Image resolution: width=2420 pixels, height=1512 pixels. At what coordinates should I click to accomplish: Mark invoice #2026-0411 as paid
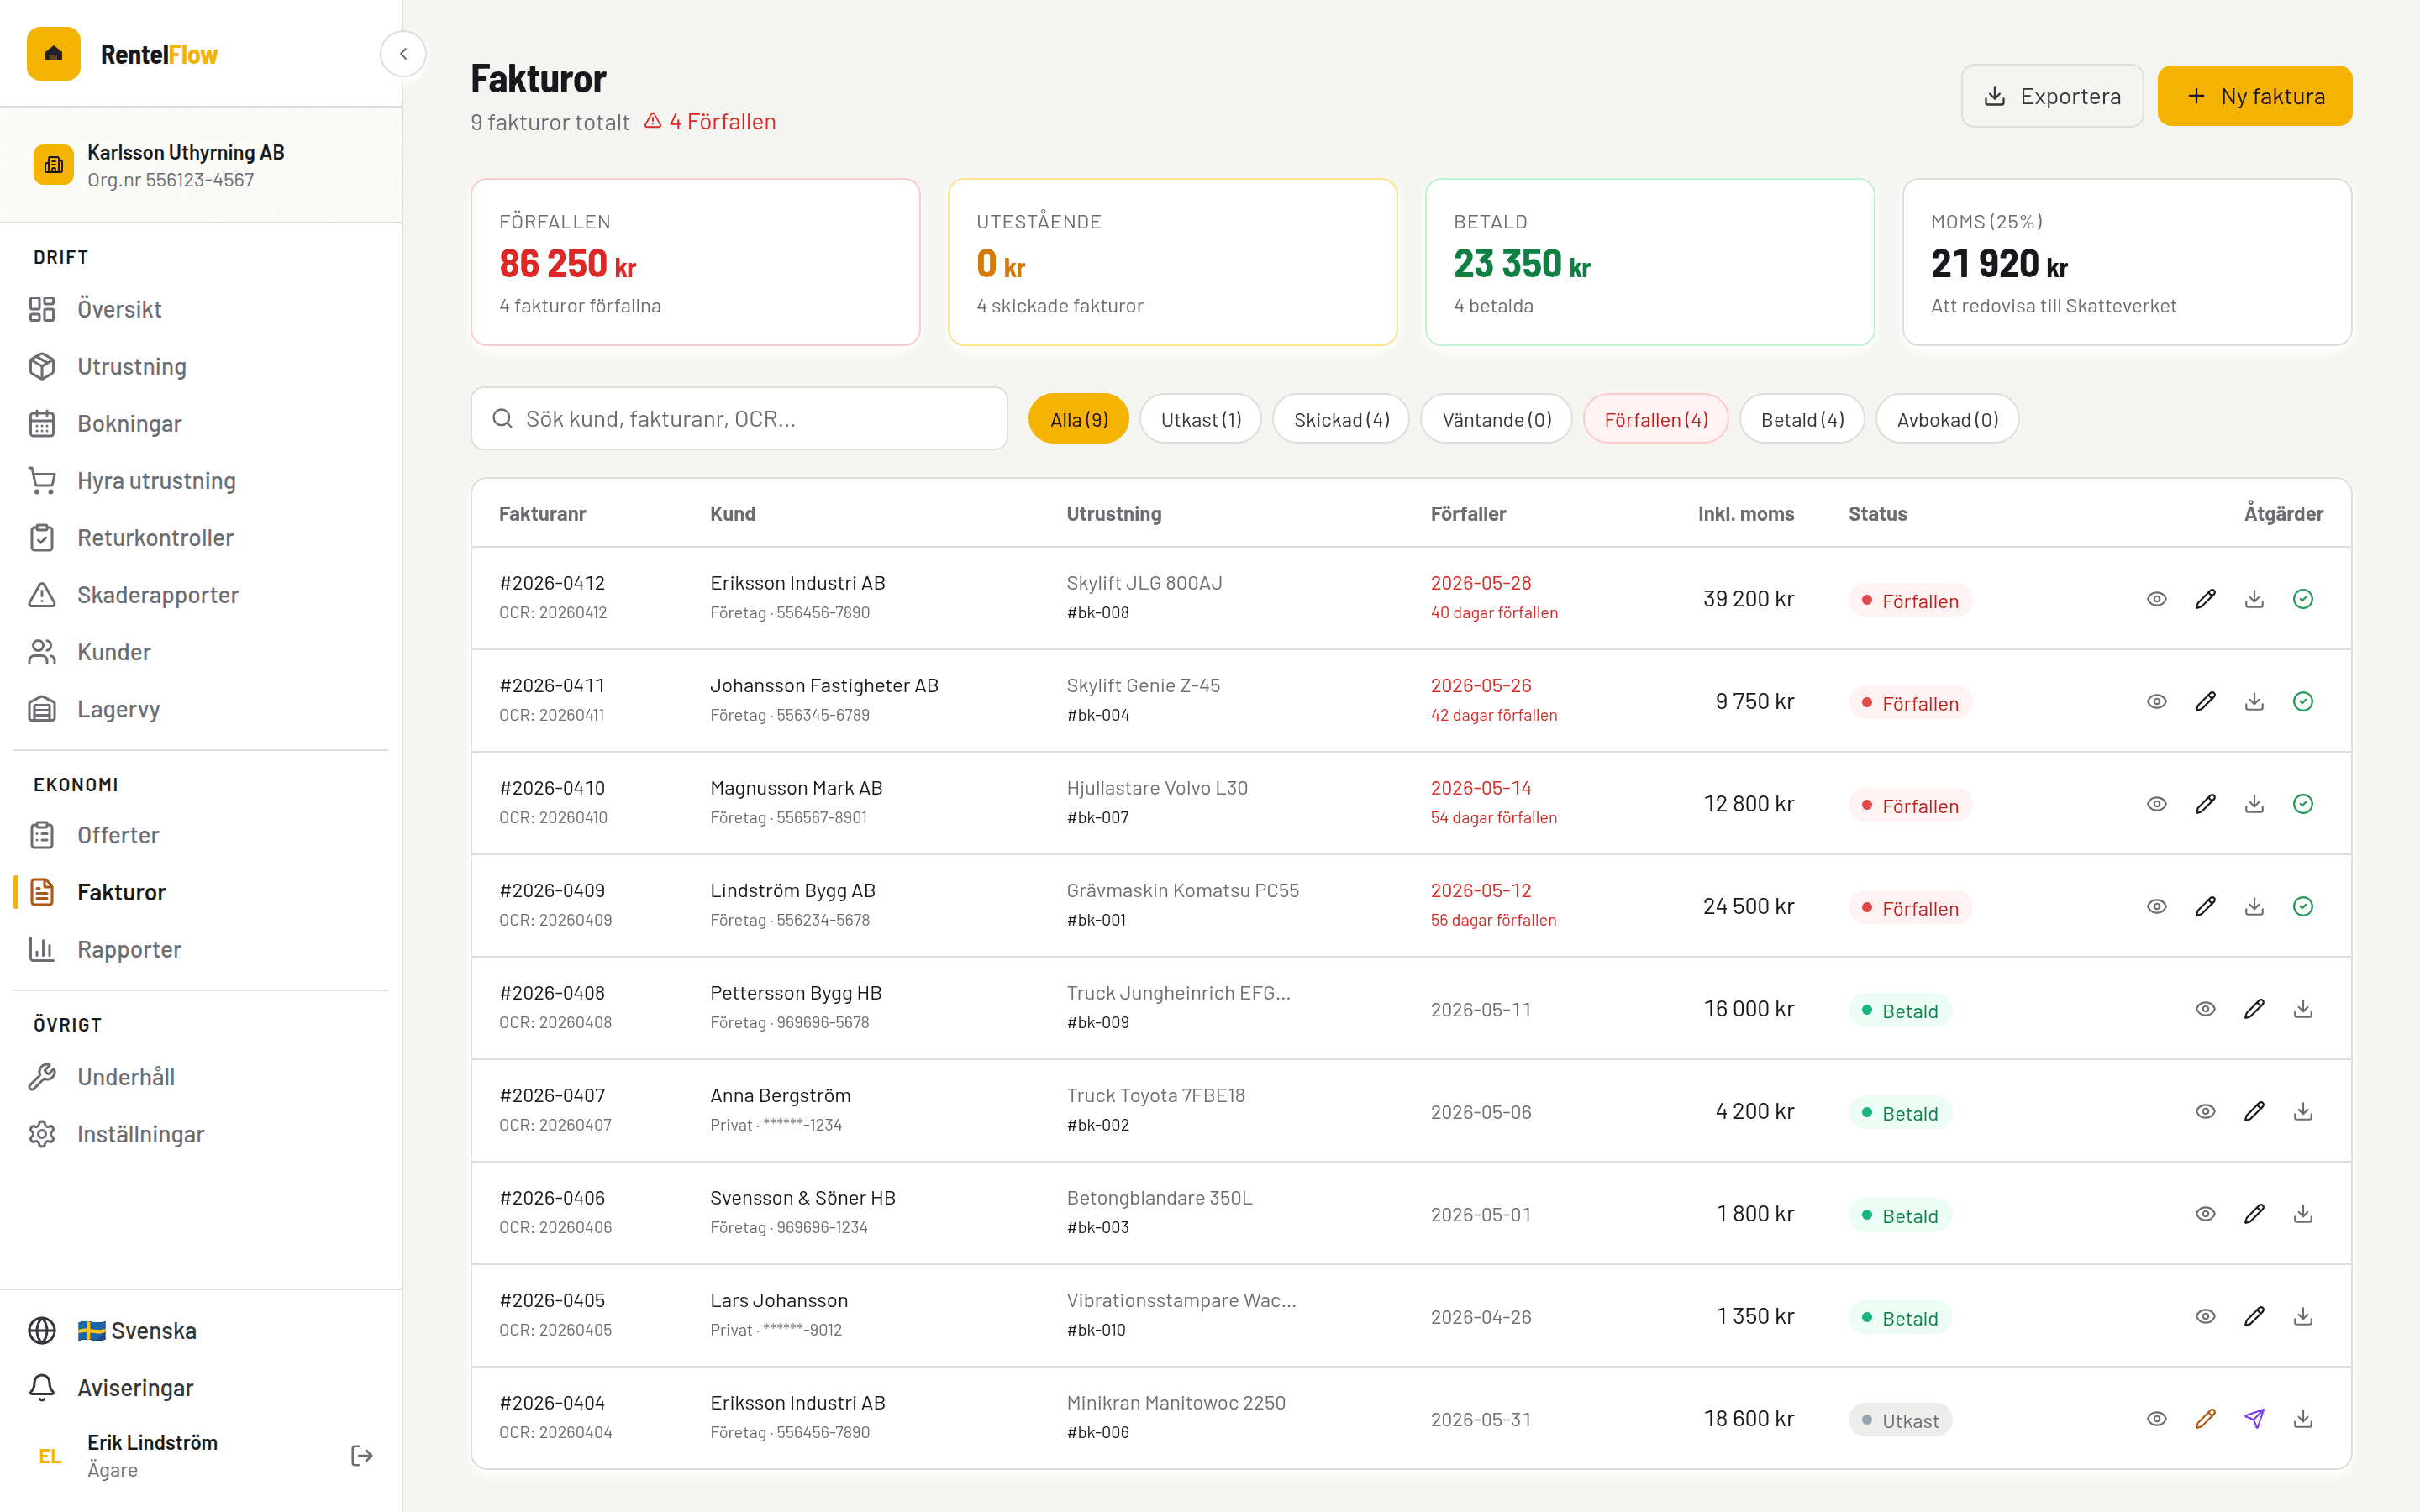click(2303, 701)
